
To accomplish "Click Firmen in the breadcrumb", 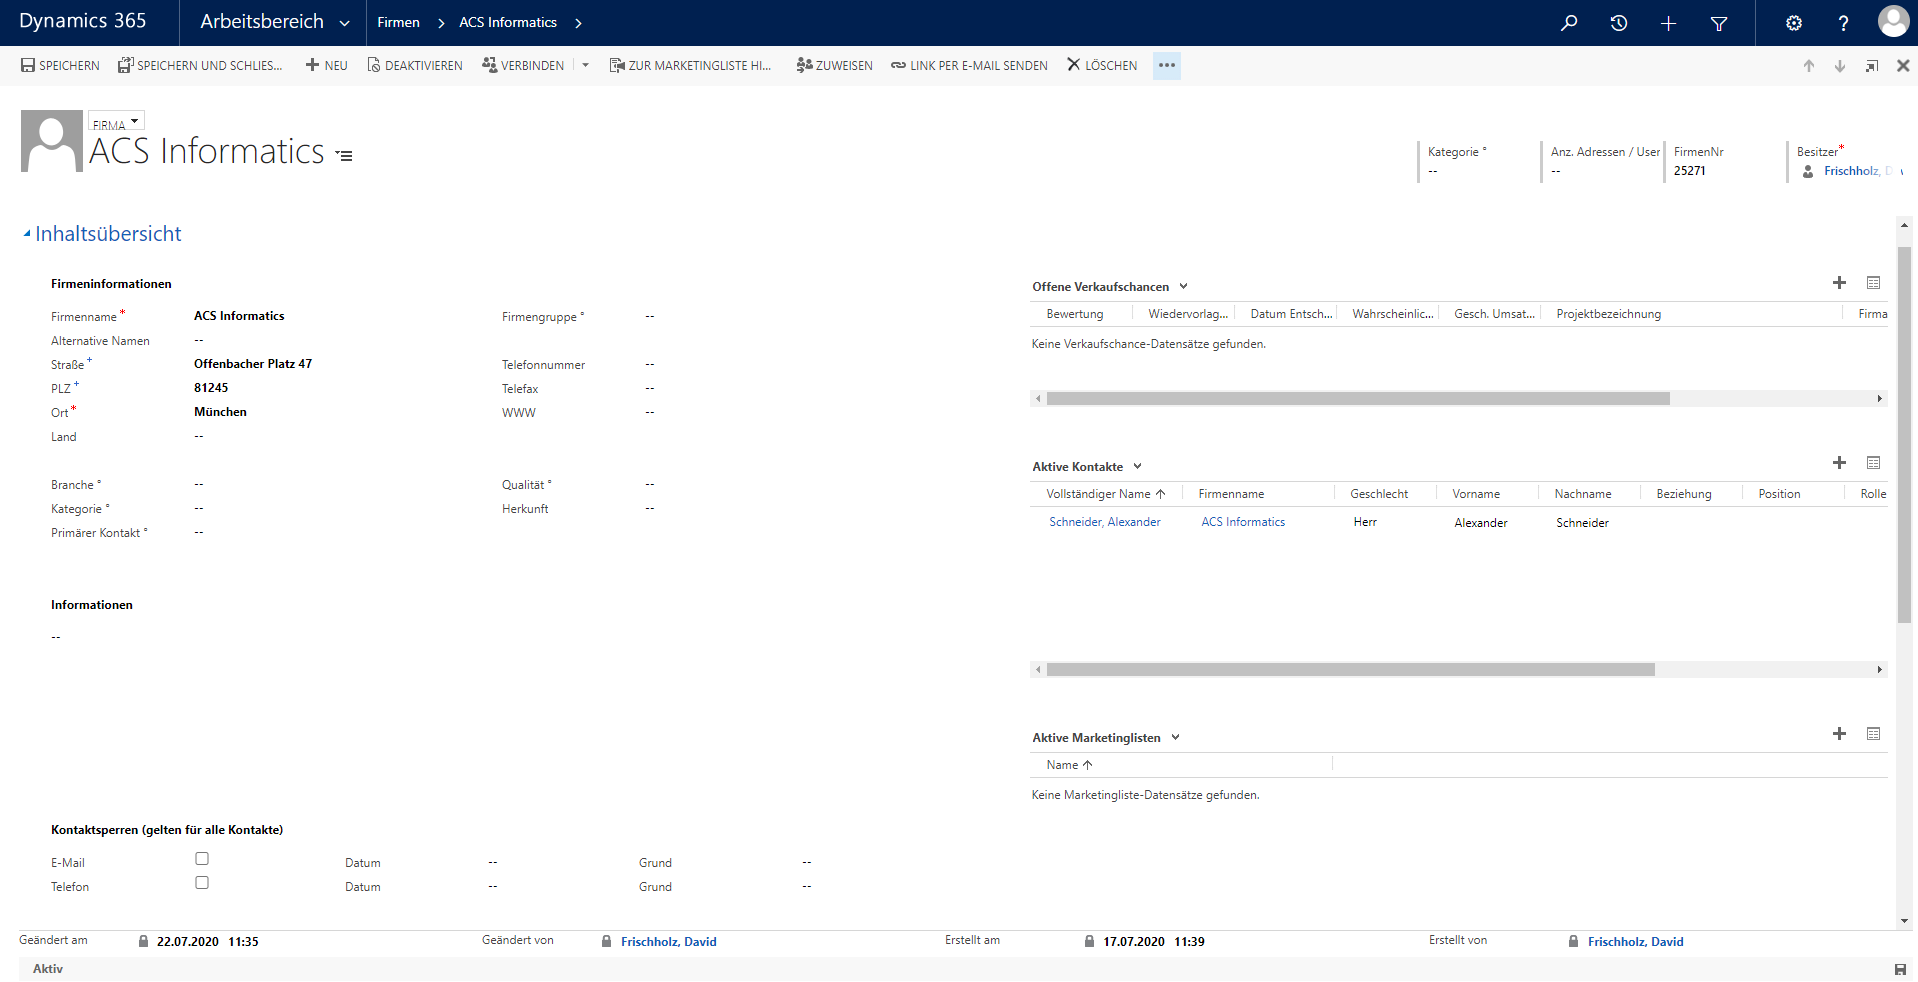I will tap(398, 23).
